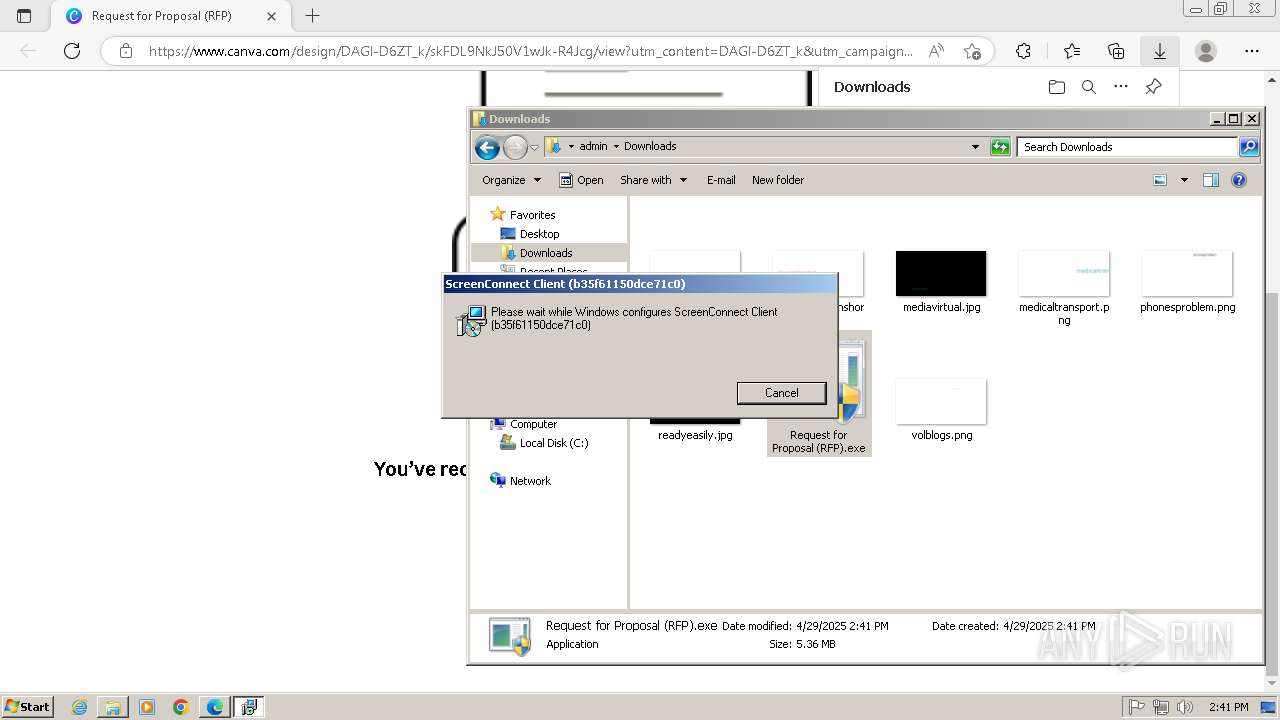Click the read aloud icon in address bar
Image resolution: width=1280 pixels, height=720 pixels.
[936, 51]
